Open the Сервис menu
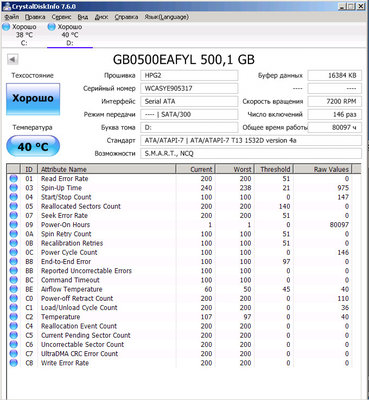The height and width of the screenshot is (400, 369). [61, 17]
